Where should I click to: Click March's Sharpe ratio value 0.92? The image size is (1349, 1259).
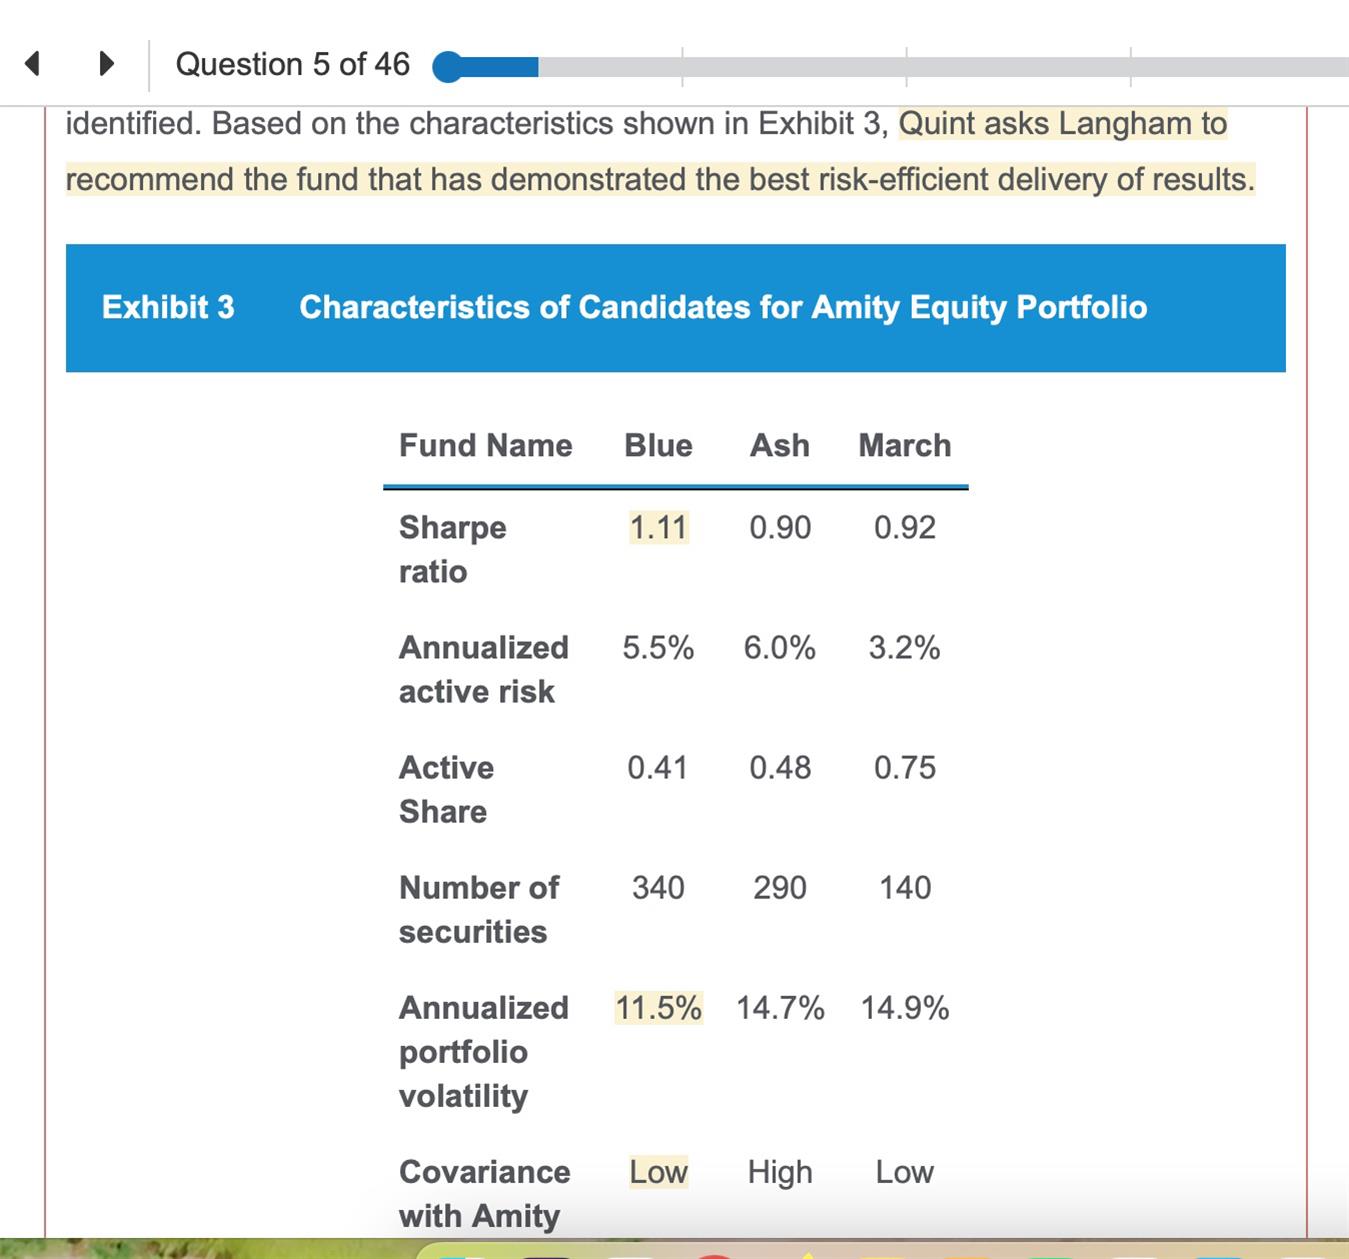[x=904, y=527]
